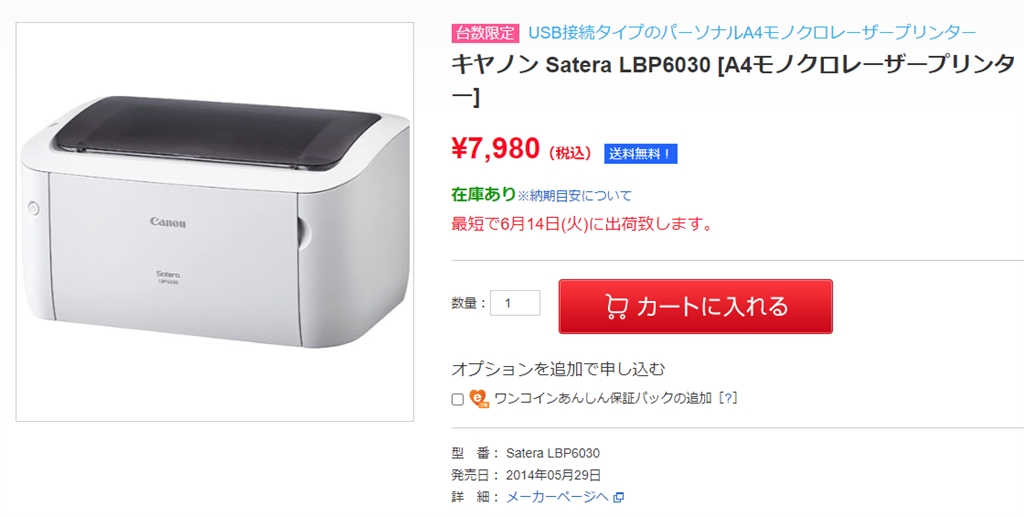Click the 数量 quantity input field
Image resolution: width=1024 pixels, height=517 pixels.
tap(515, 303)
